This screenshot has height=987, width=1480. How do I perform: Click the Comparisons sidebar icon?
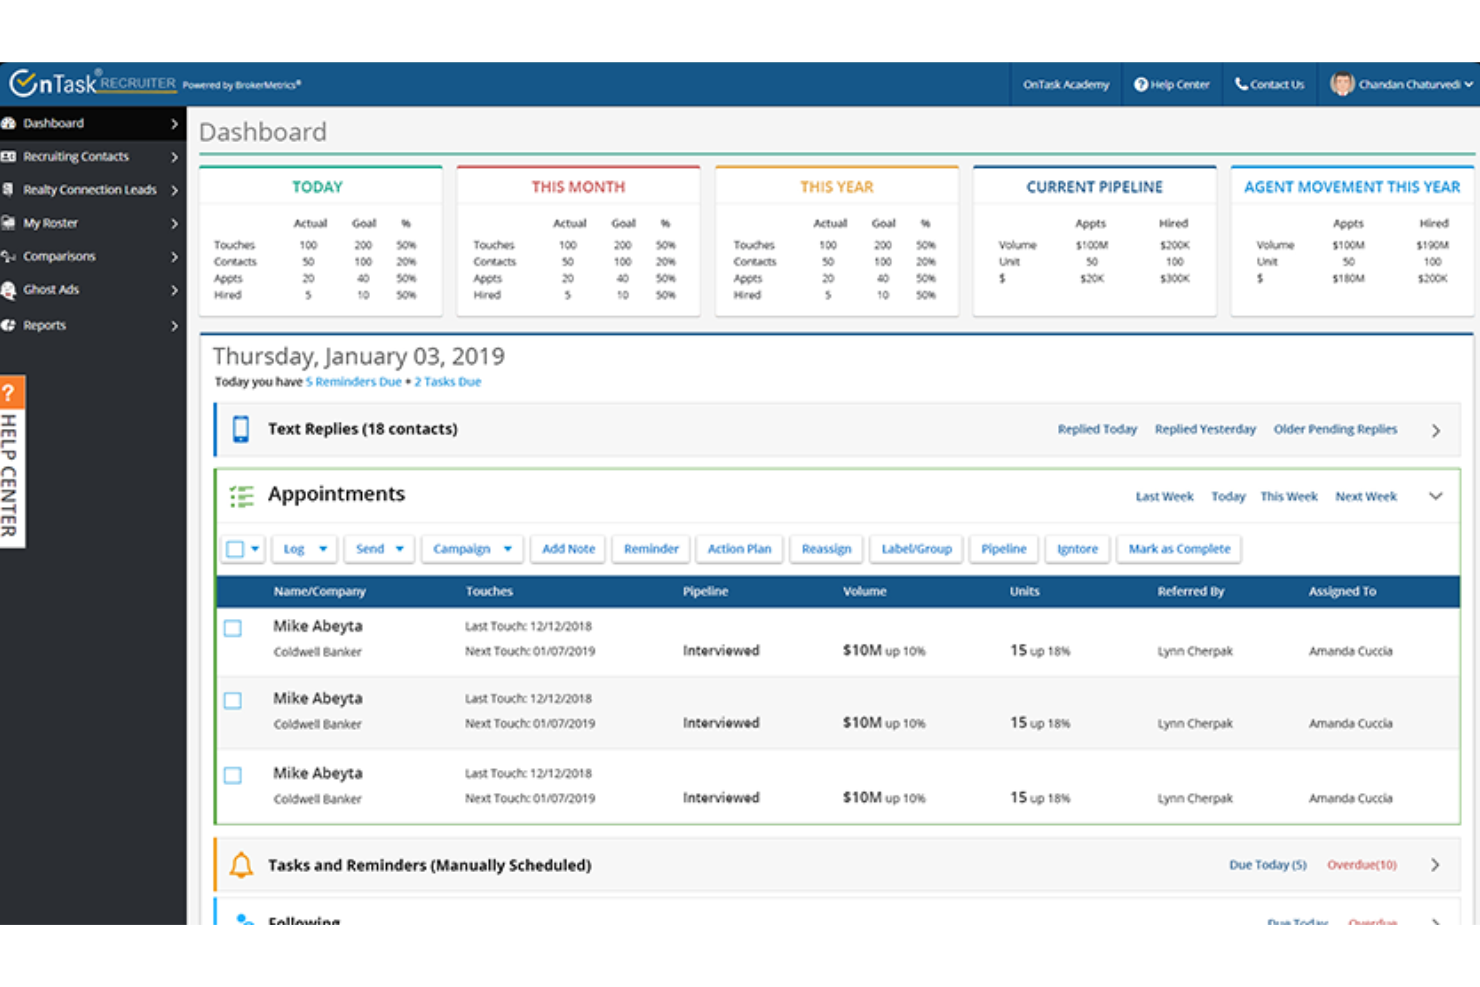(8, 256)
